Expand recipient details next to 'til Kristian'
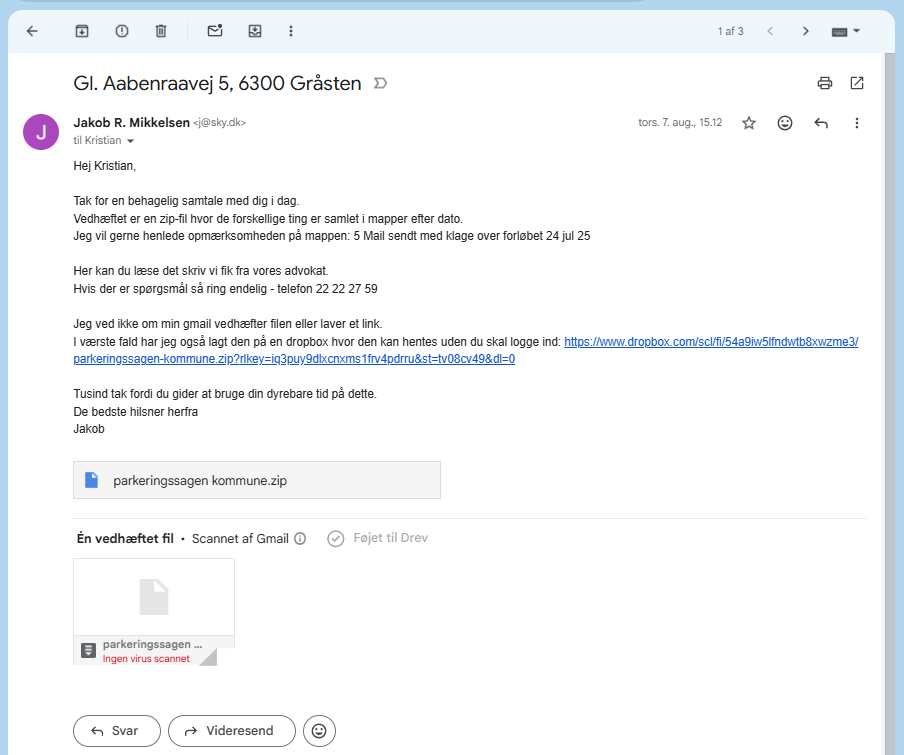This screenshot has width=904, height=755. 130,142
